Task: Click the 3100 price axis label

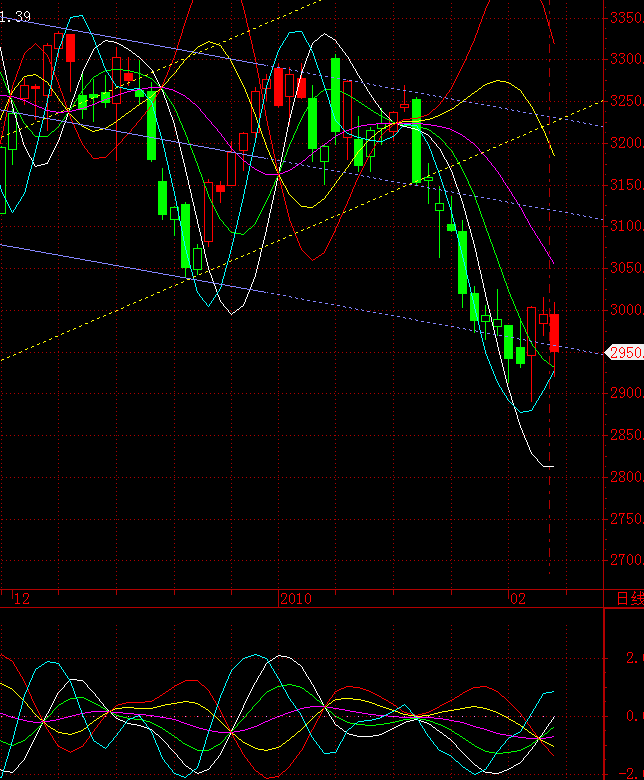Action: (x=627, y=226)
